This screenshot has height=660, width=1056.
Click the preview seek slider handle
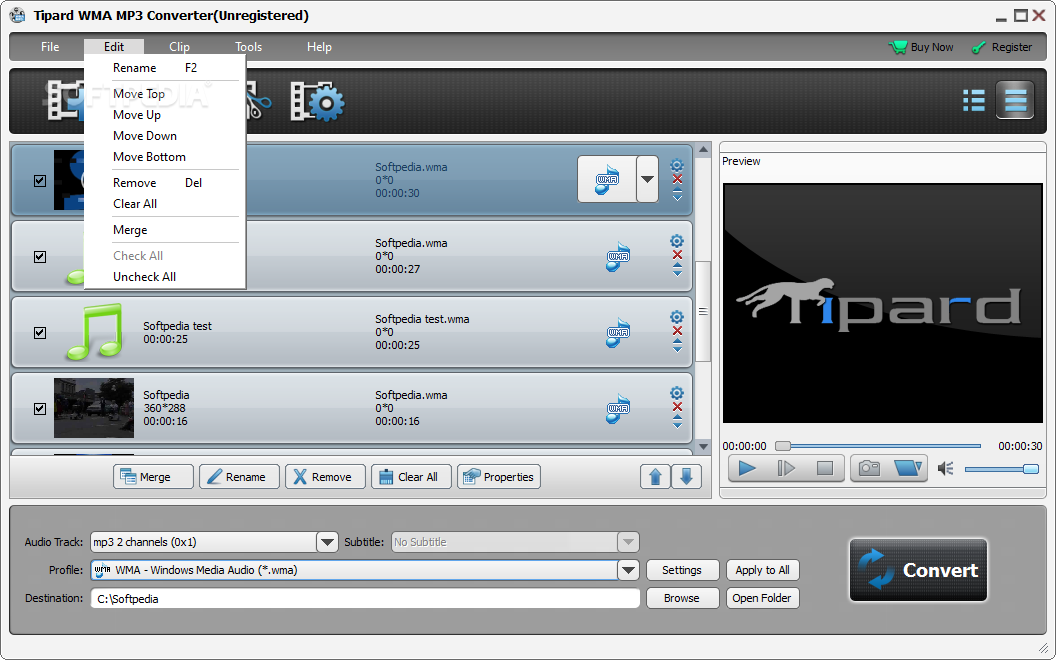783,446
